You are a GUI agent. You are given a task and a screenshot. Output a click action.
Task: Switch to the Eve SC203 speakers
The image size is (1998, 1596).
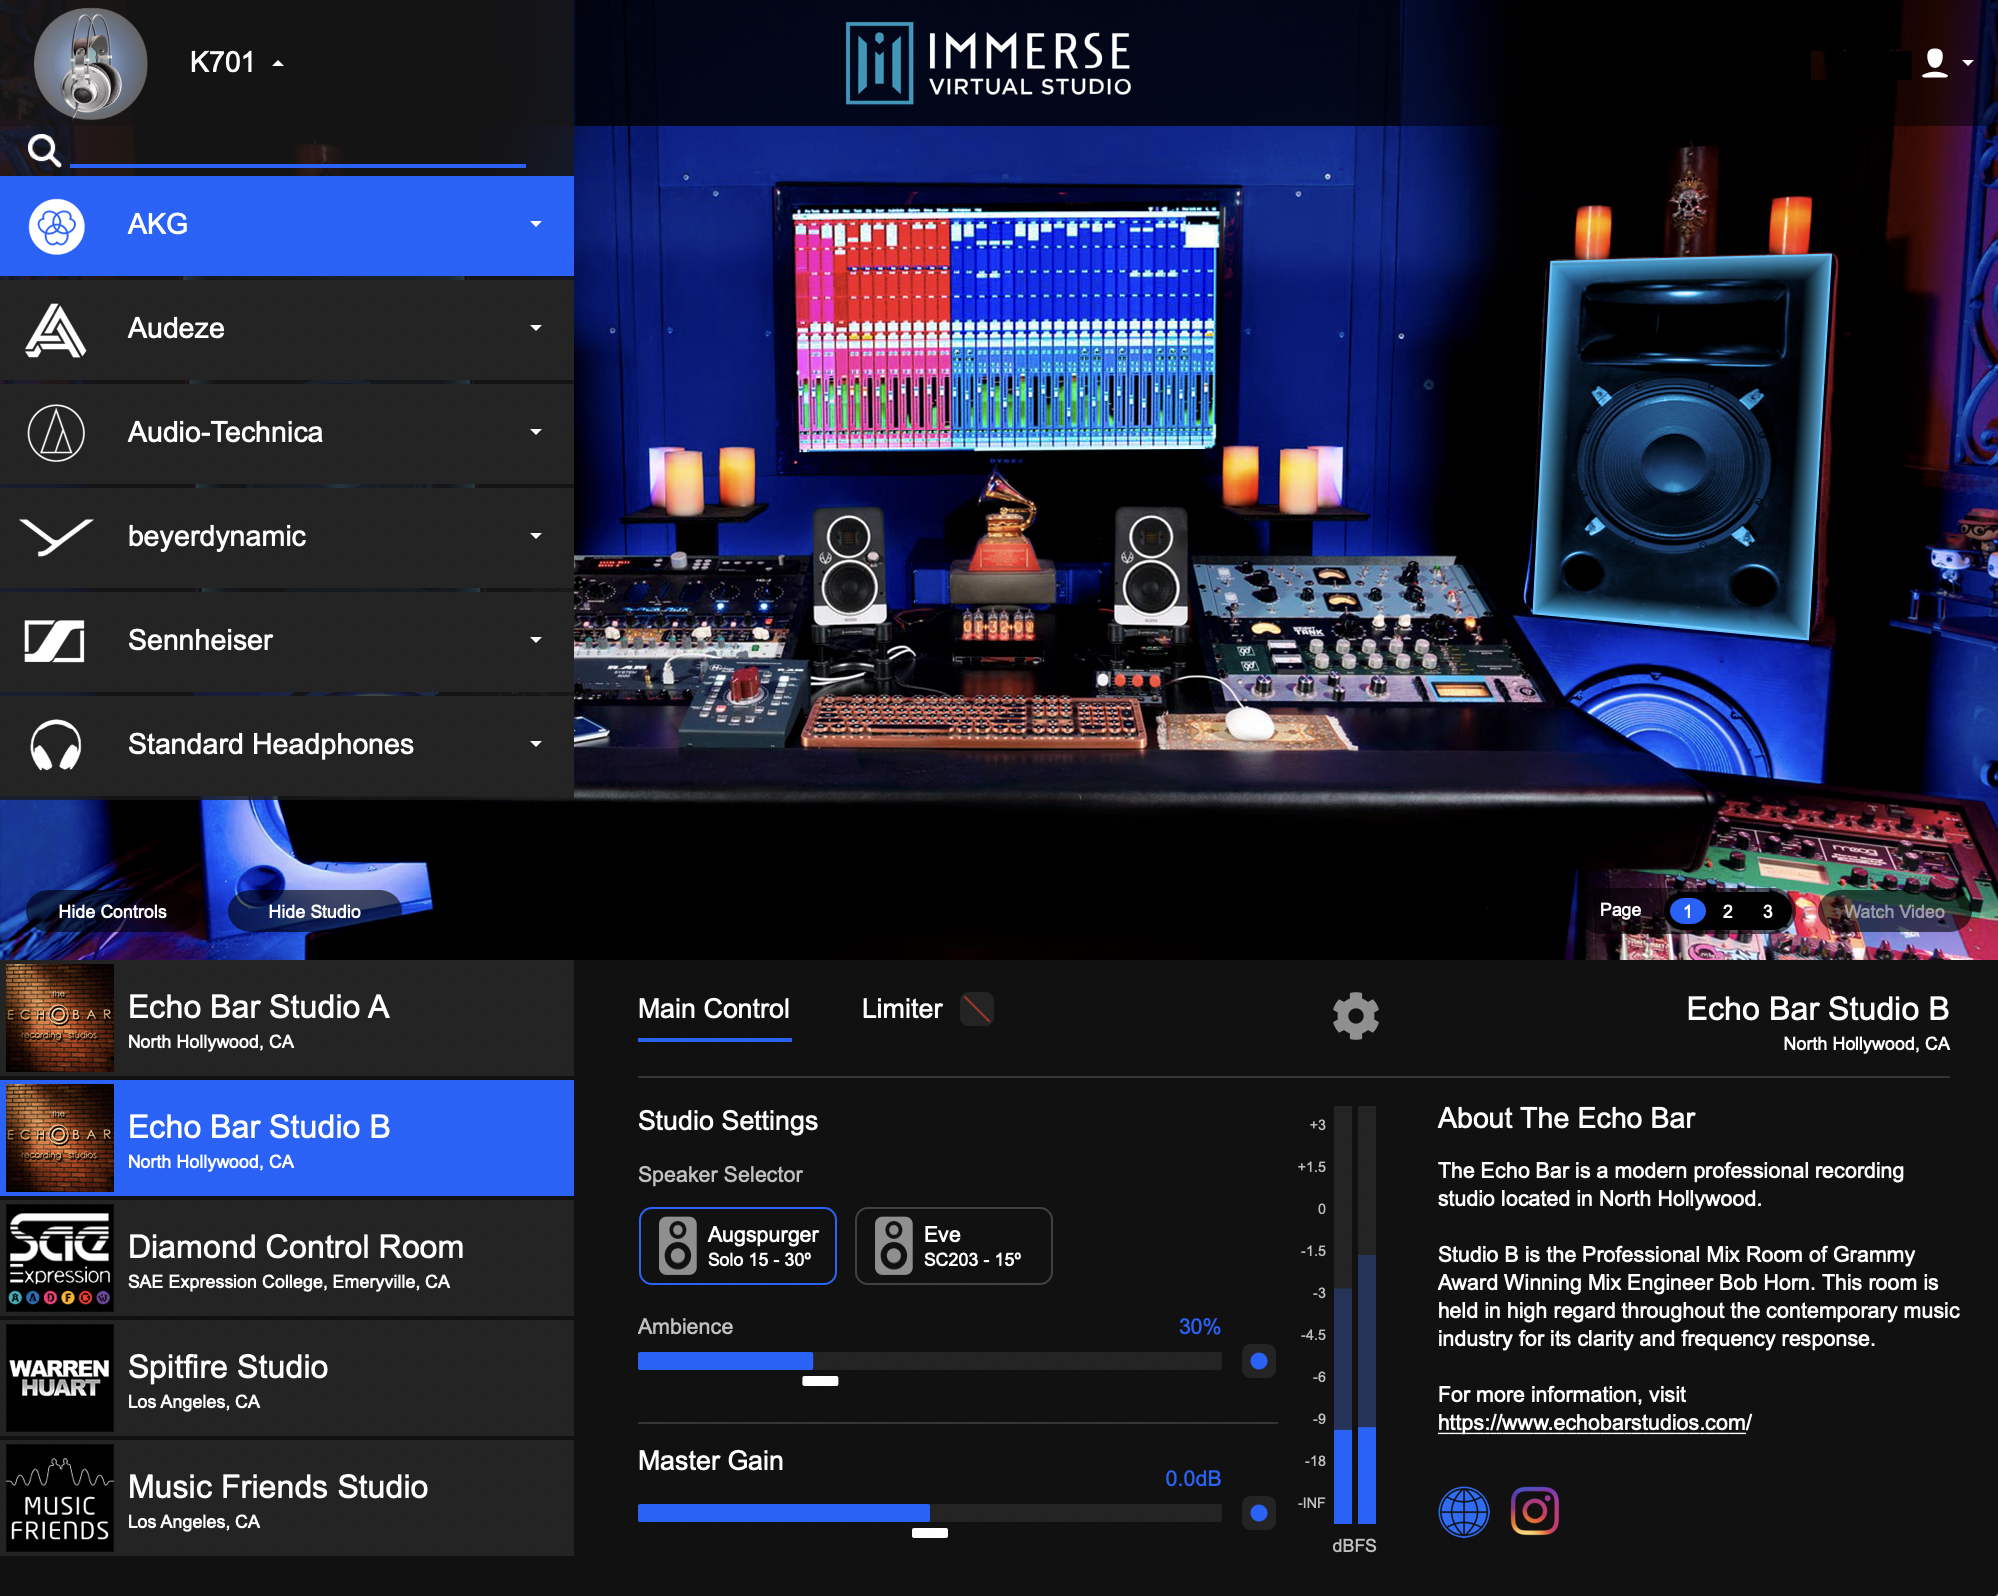[952, 1245]
